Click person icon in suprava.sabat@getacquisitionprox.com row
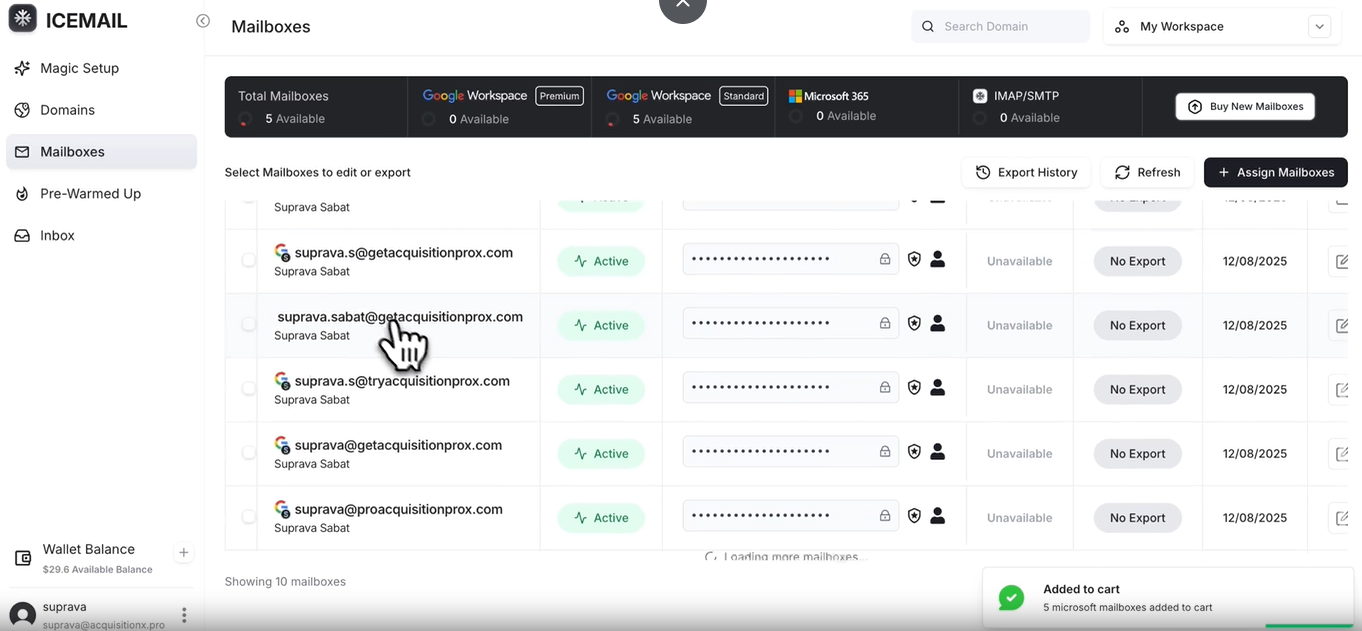 tap(937, 324)
